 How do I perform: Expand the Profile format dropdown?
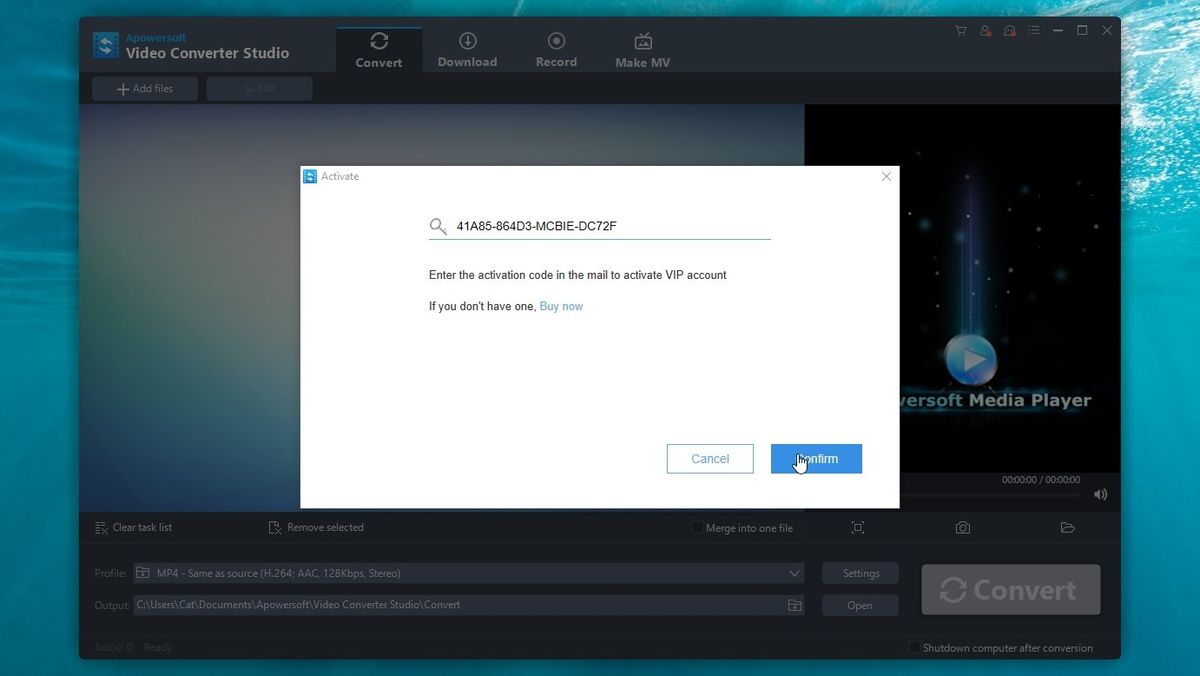pos(795,573)
